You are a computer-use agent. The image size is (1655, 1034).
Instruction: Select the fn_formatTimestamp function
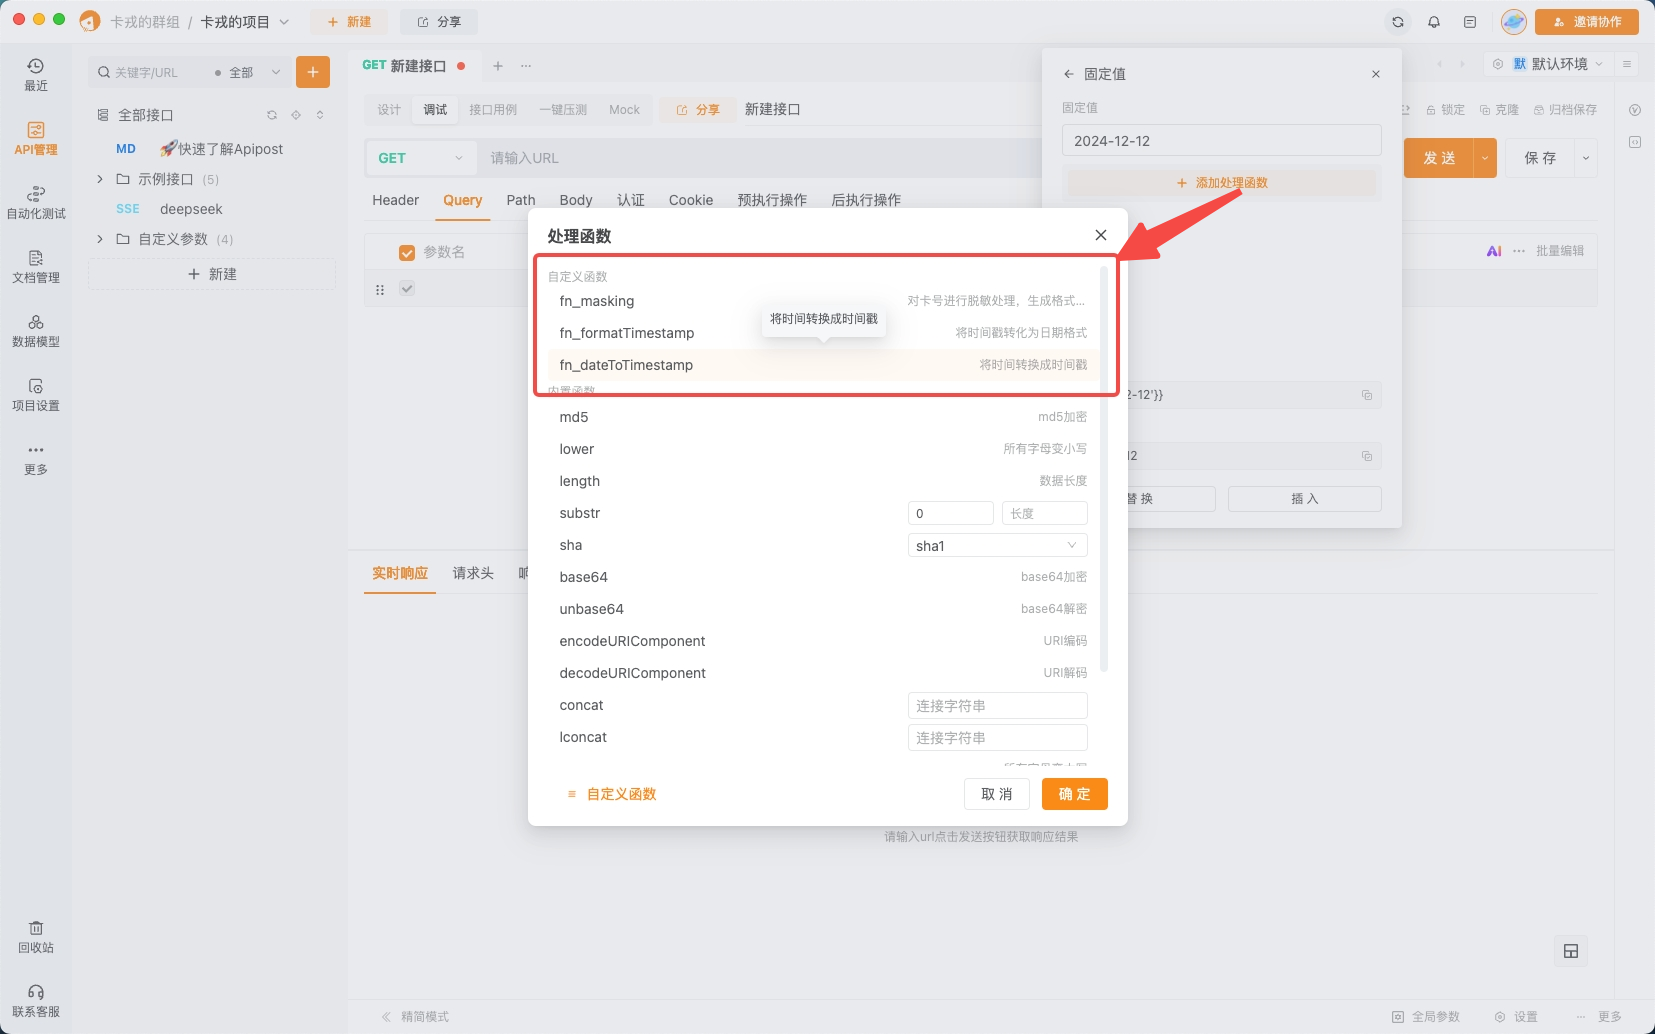coord(822,333)
